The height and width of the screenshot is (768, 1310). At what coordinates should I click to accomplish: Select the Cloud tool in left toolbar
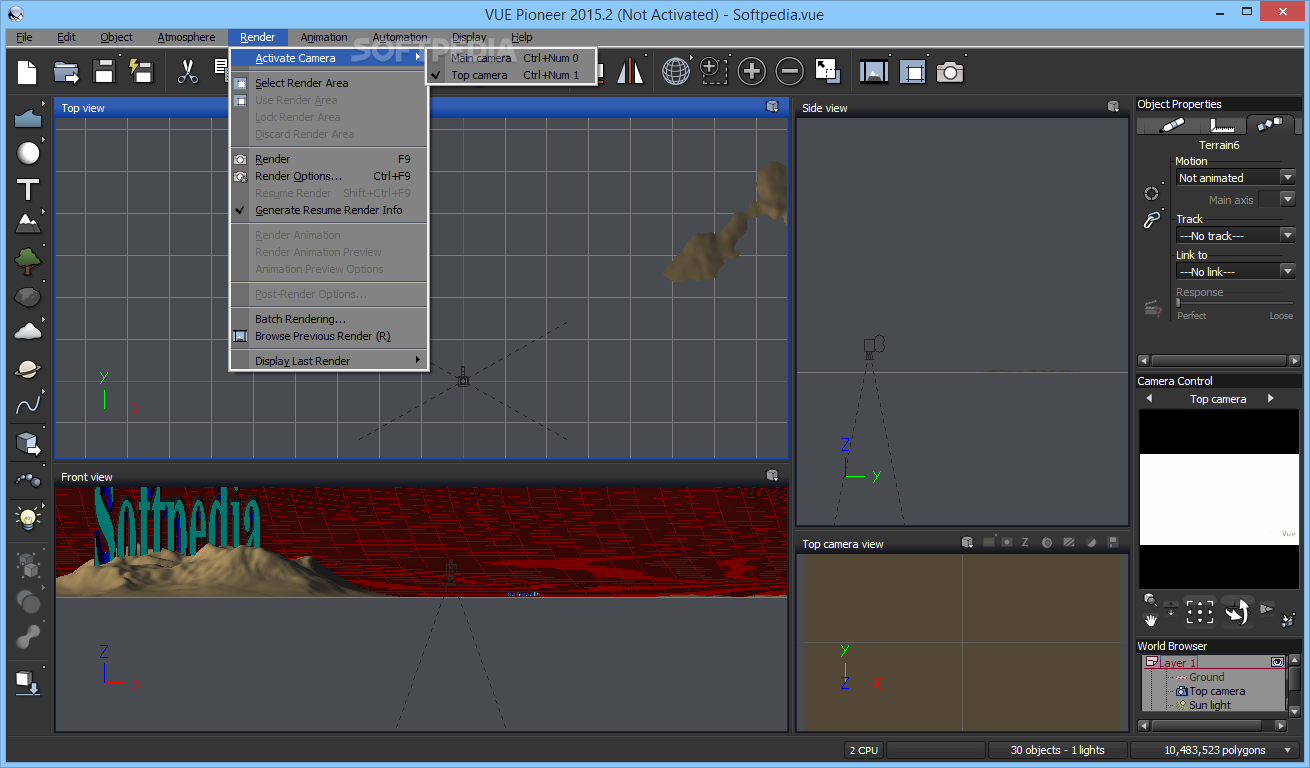[x=28, y=331]
